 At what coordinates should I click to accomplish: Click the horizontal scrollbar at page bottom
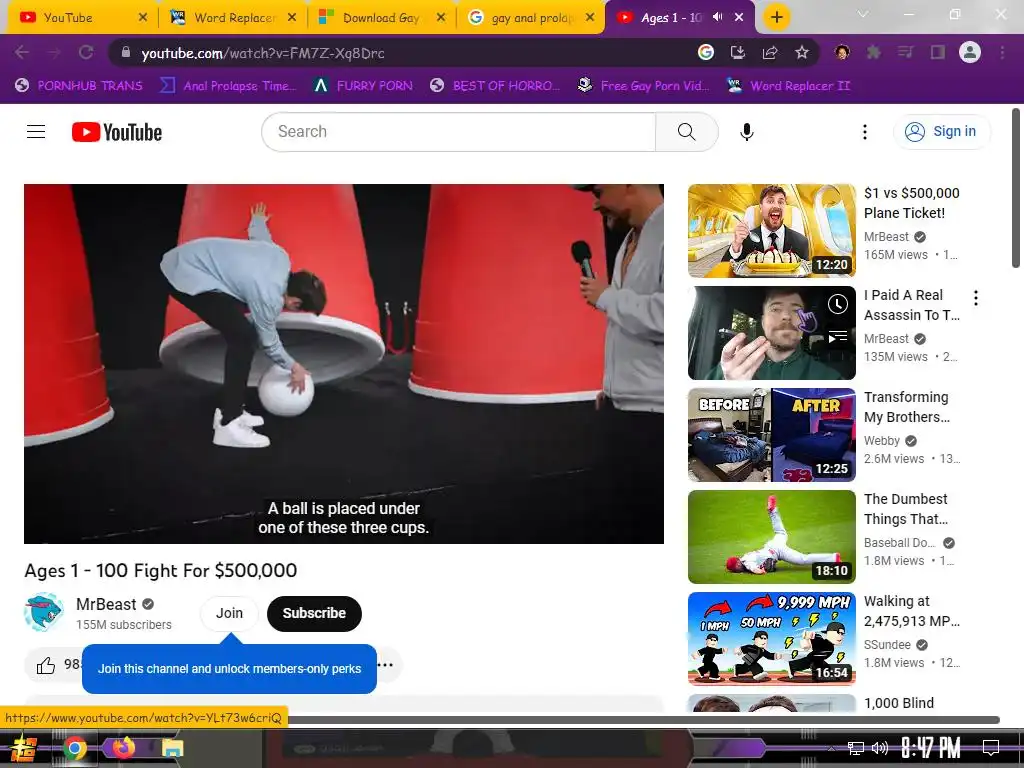[x=643, y=720]
